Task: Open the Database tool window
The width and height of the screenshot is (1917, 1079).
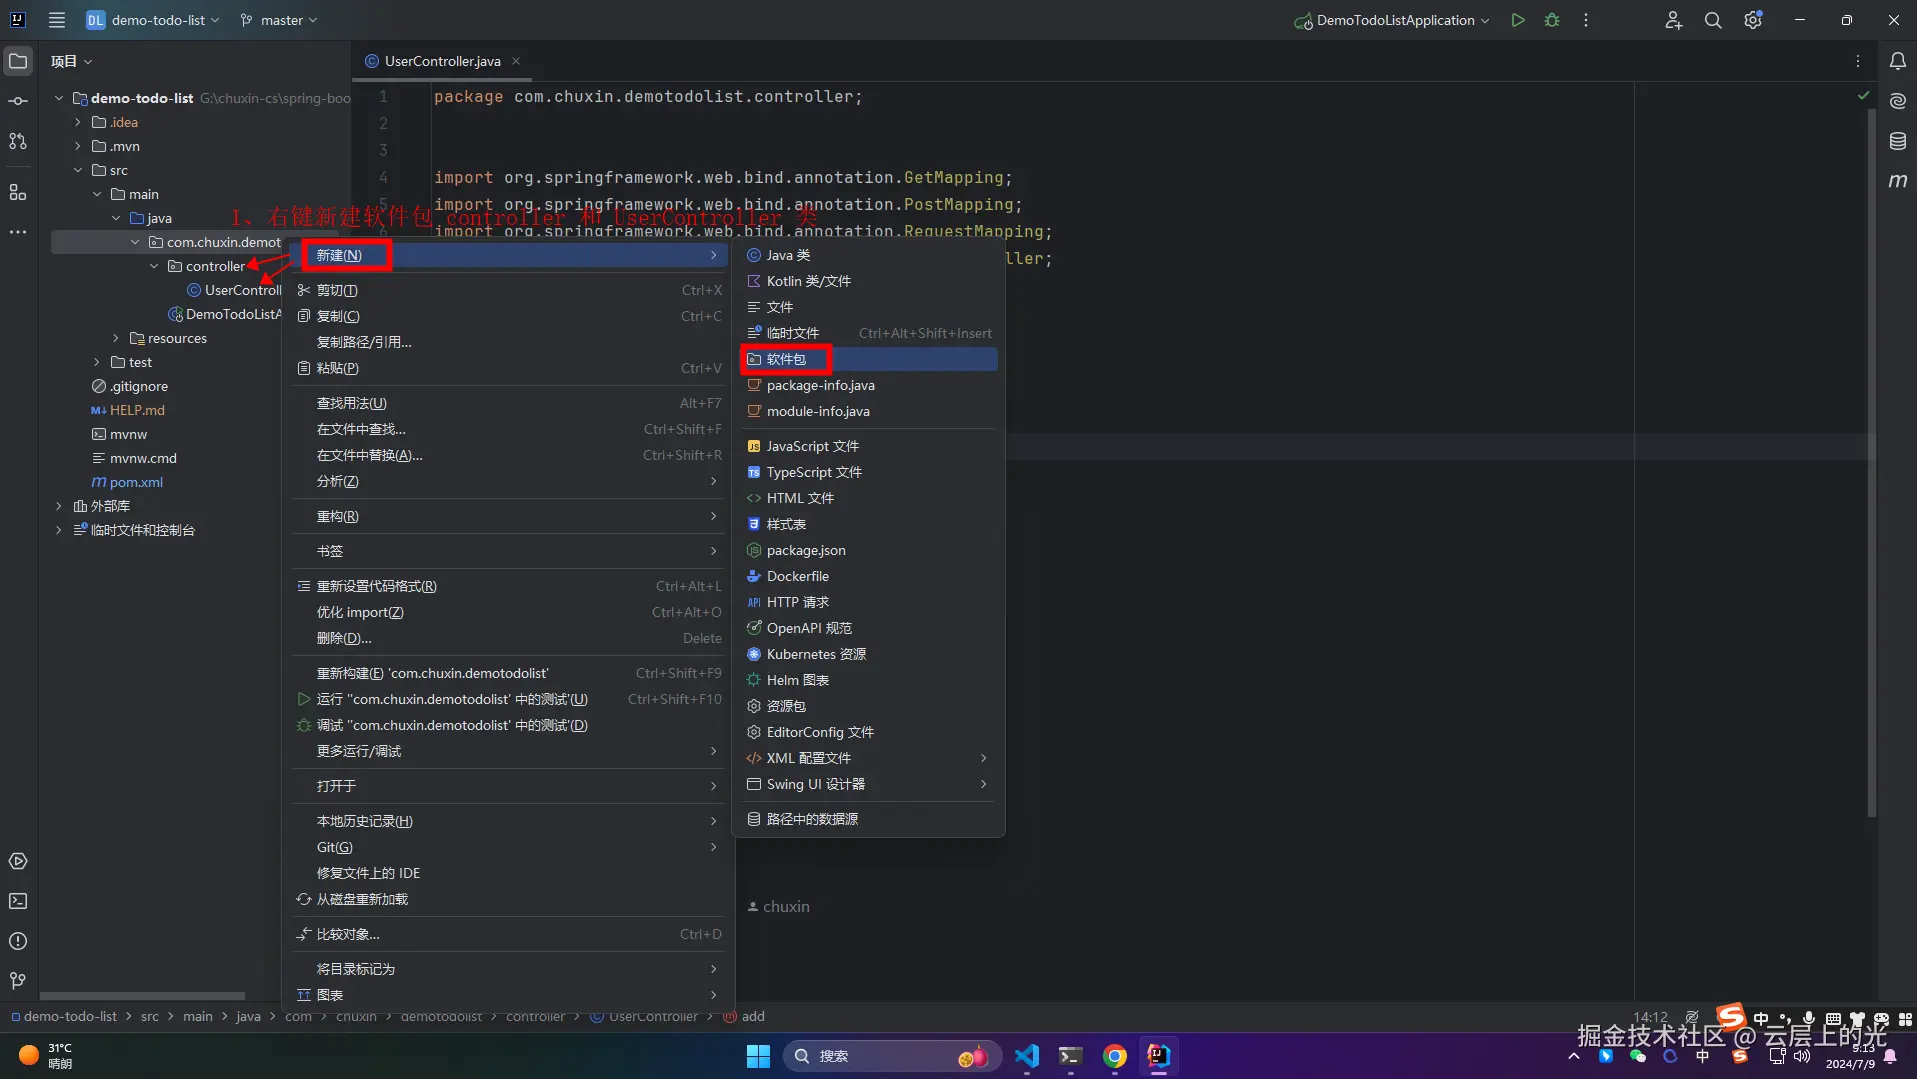Action: click(x=1898, y=141)
